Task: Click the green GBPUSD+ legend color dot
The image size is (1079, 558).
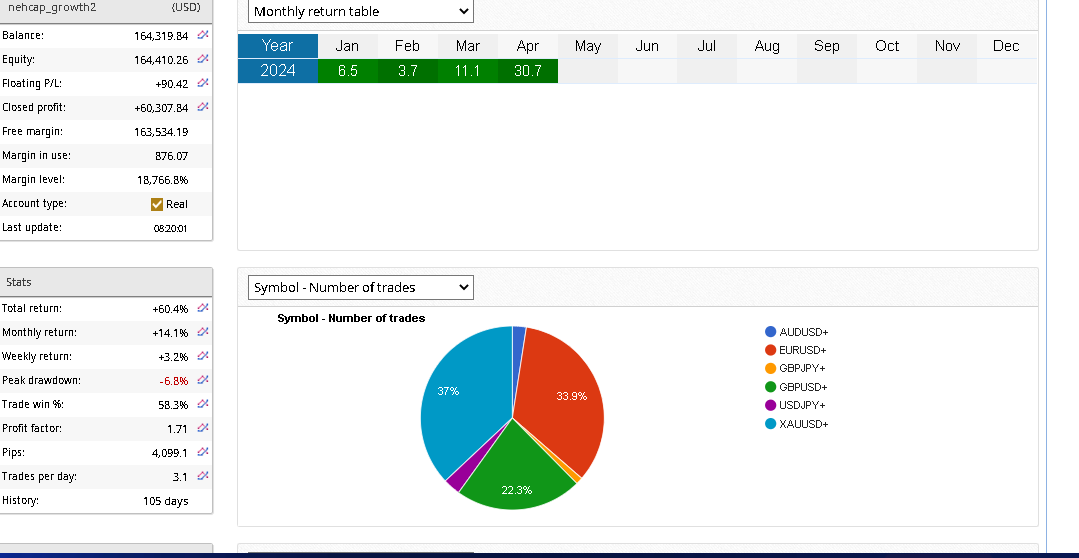Action: tap(770, 387)
